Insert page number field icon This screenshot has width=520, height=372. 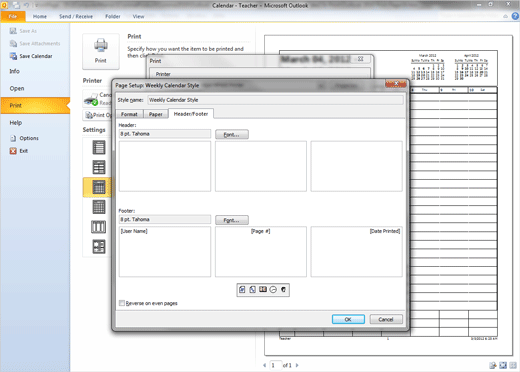click(x=242, y=290)
